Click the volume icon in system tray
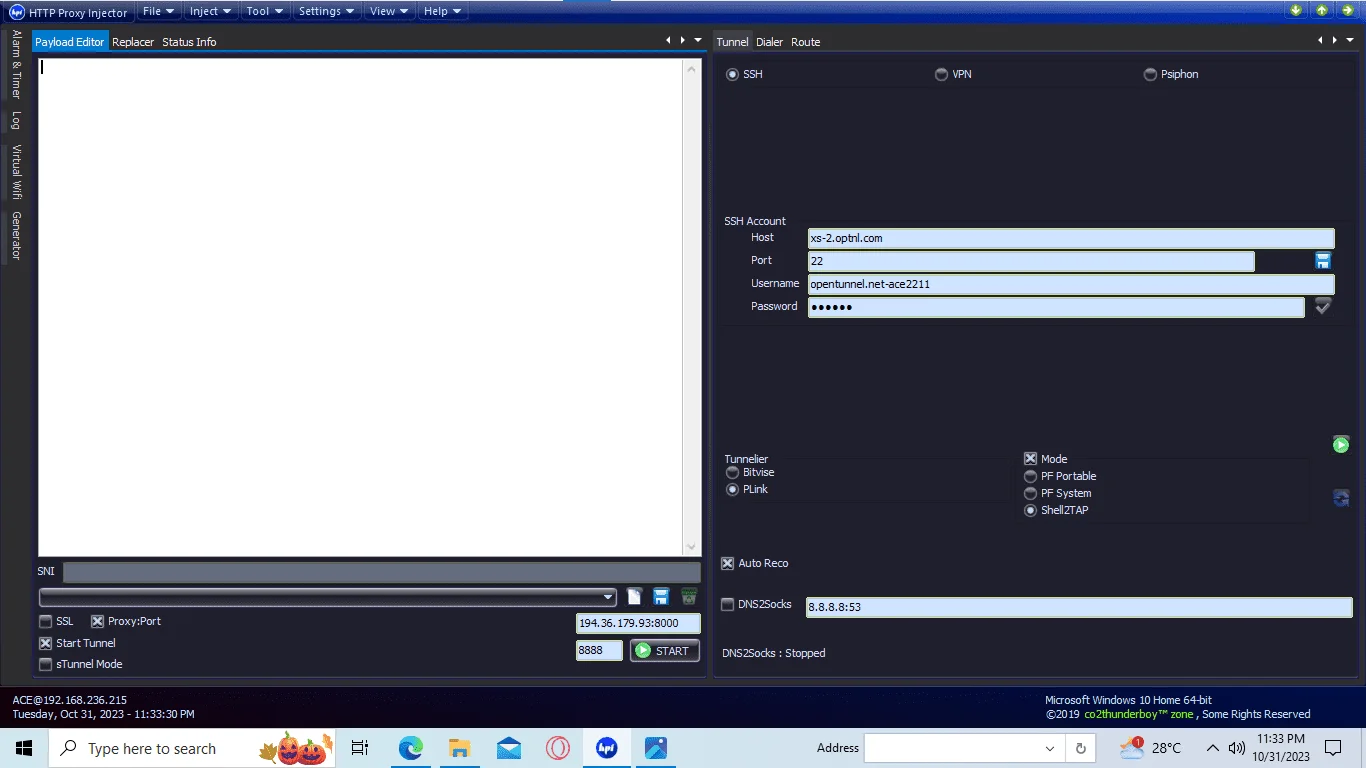 (x=1237, y=748)
